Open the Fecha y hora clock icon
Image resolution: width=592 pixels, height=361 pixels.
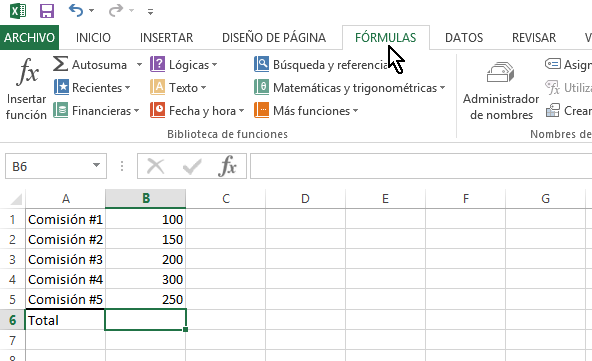pos(157,110)
